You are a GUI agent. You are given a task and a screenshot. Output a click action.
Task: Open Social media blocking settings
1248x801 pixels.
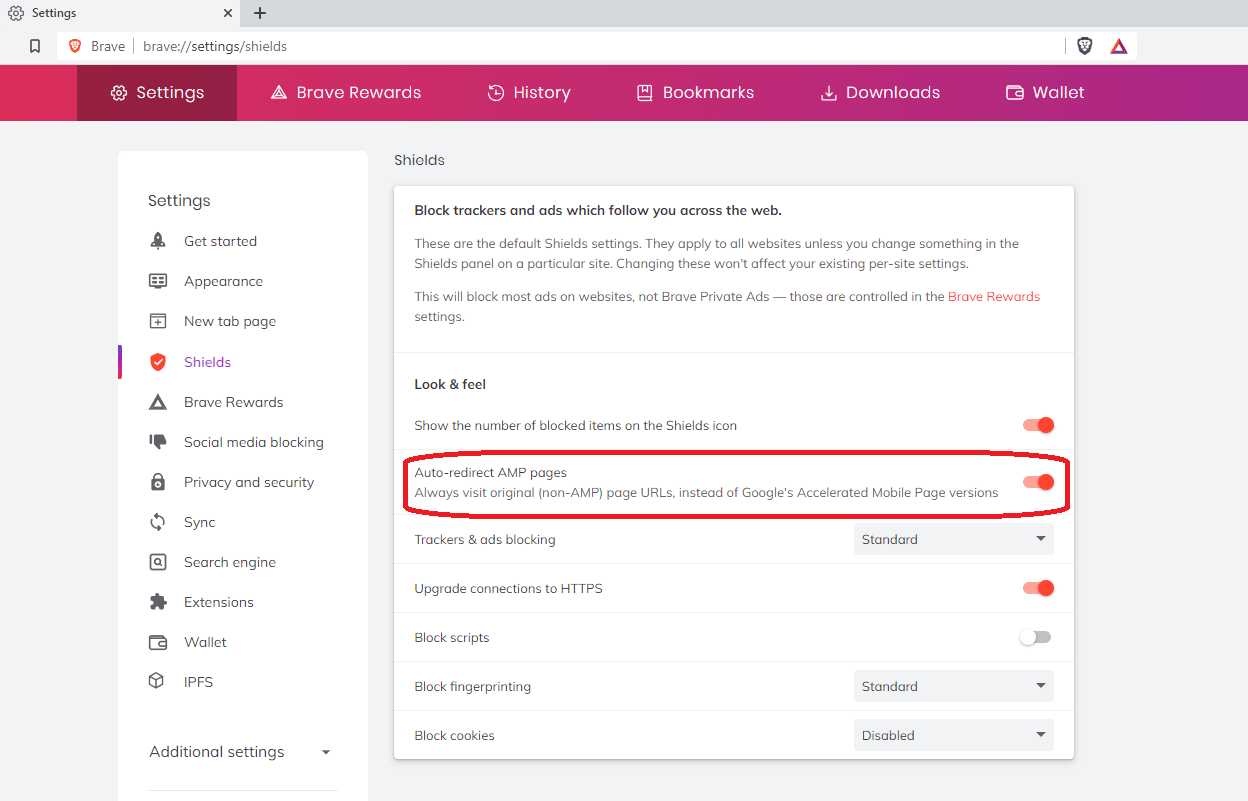(x=254, y=442)
